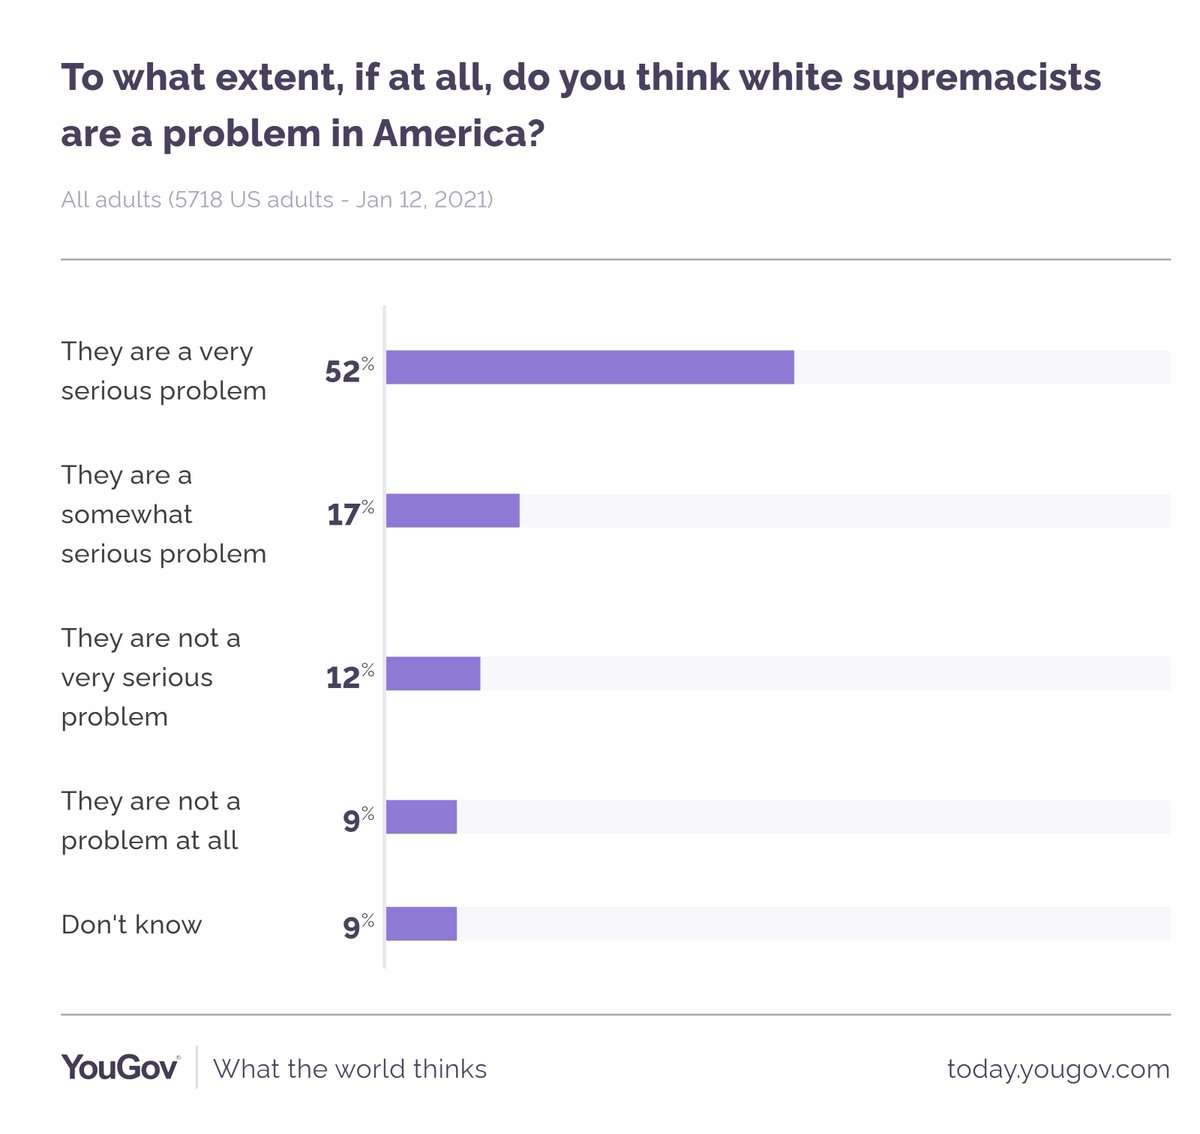Click the 52% value label

(349, 370)
